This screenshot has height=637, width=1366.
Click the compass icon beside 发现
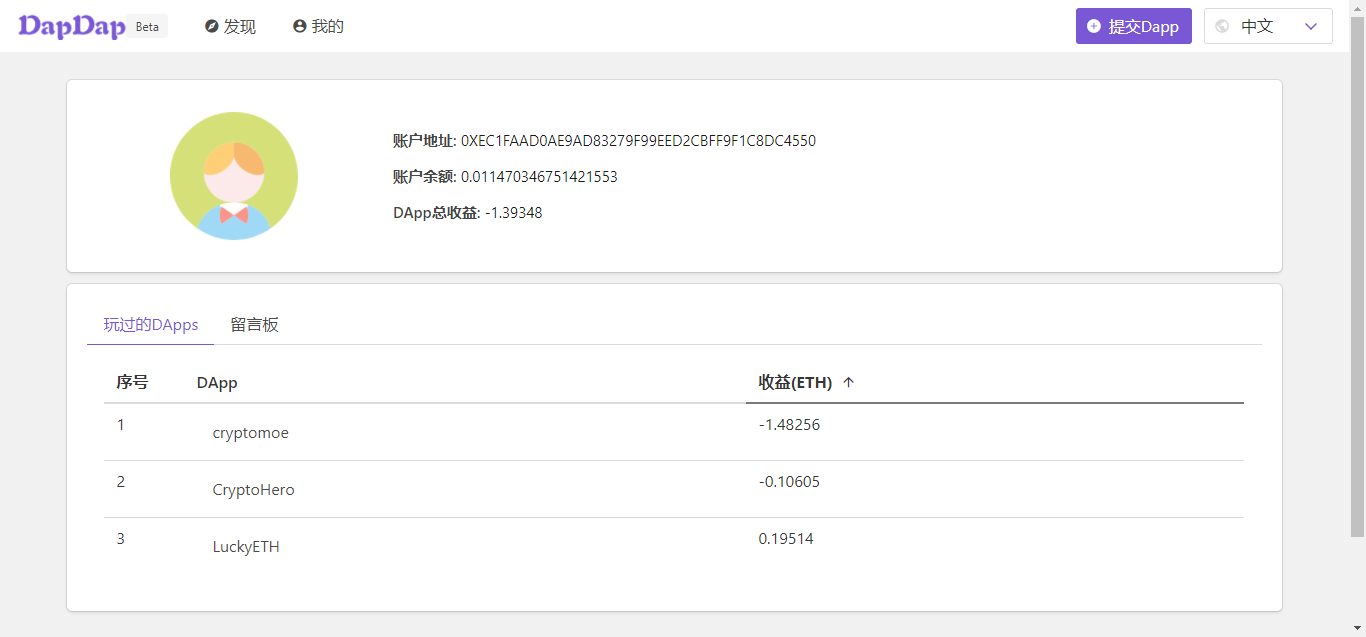click(212, 27)
